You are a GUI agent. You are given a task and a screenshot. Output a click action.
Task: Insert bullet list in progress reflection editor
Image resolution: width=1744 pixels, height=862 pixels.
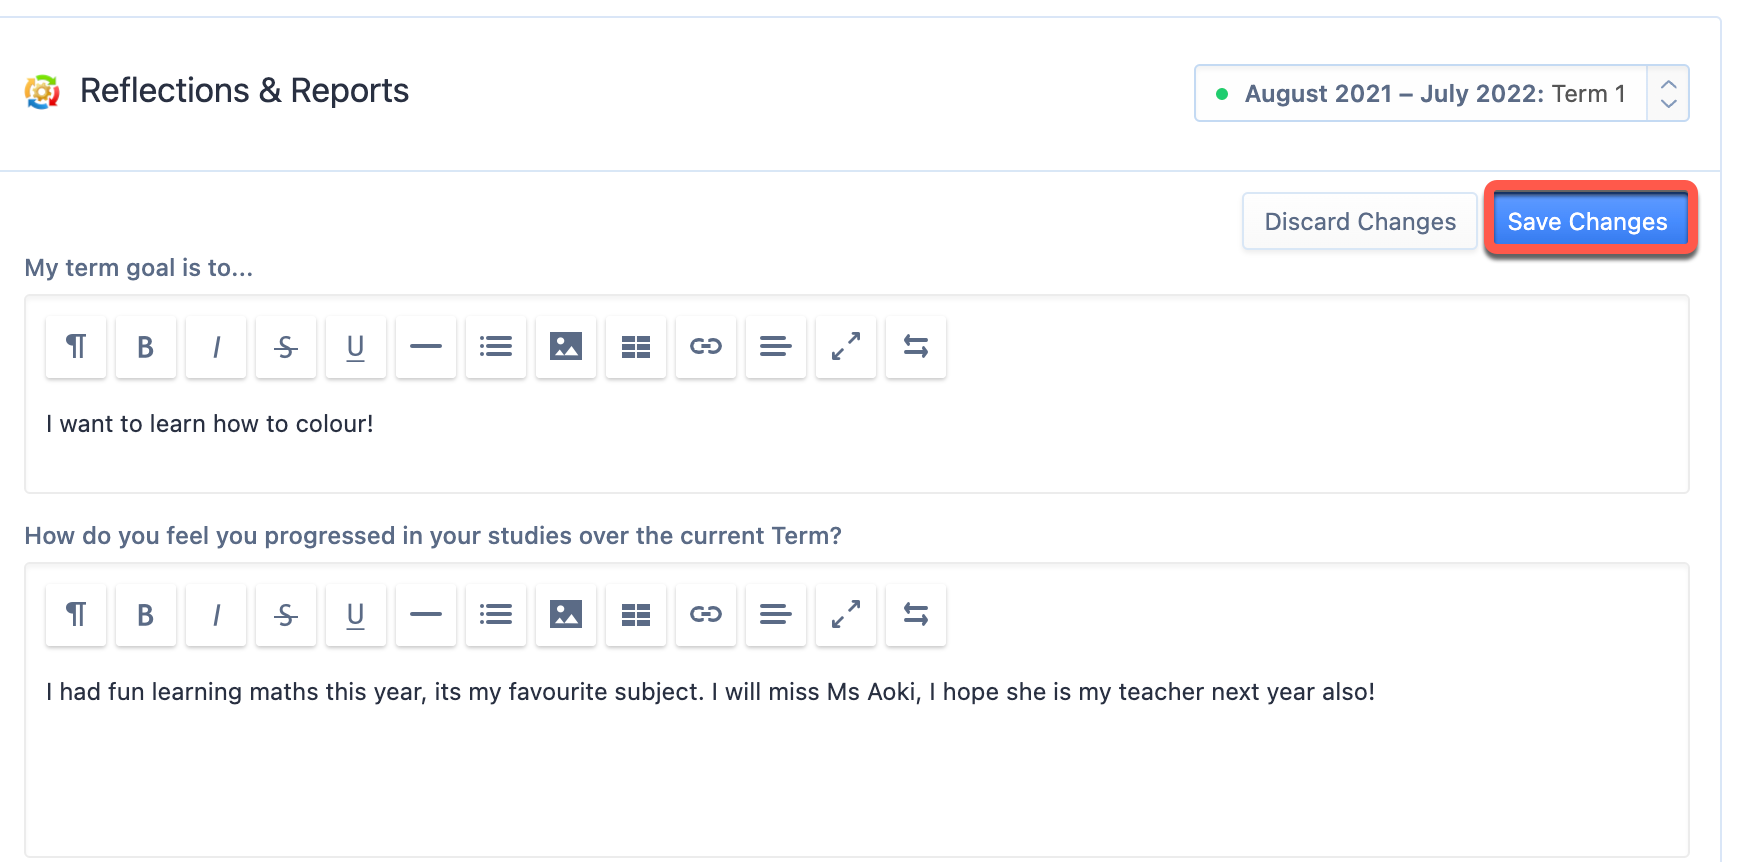click(496, 615)
